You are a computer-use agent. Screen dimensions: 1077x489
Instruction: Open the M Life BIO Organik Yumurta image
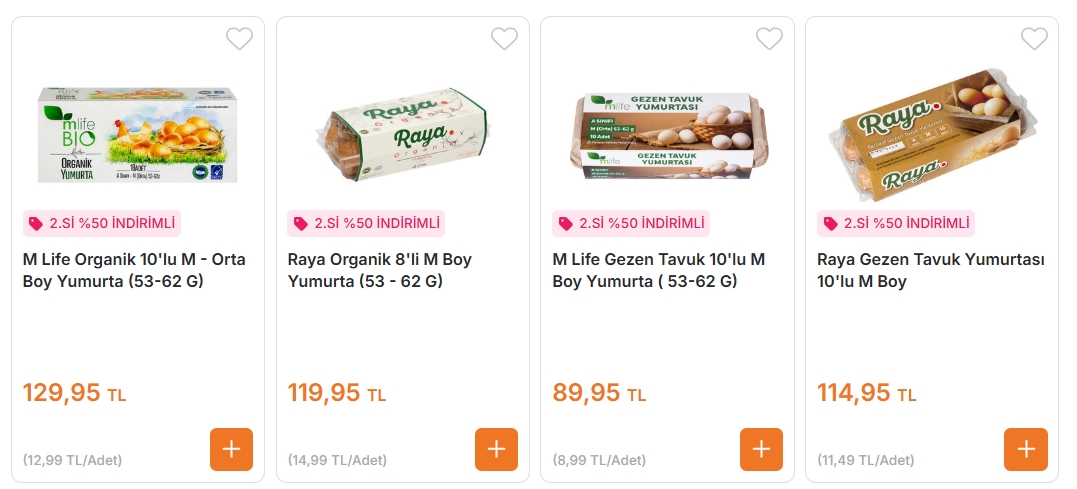click(x=138, y=135)
